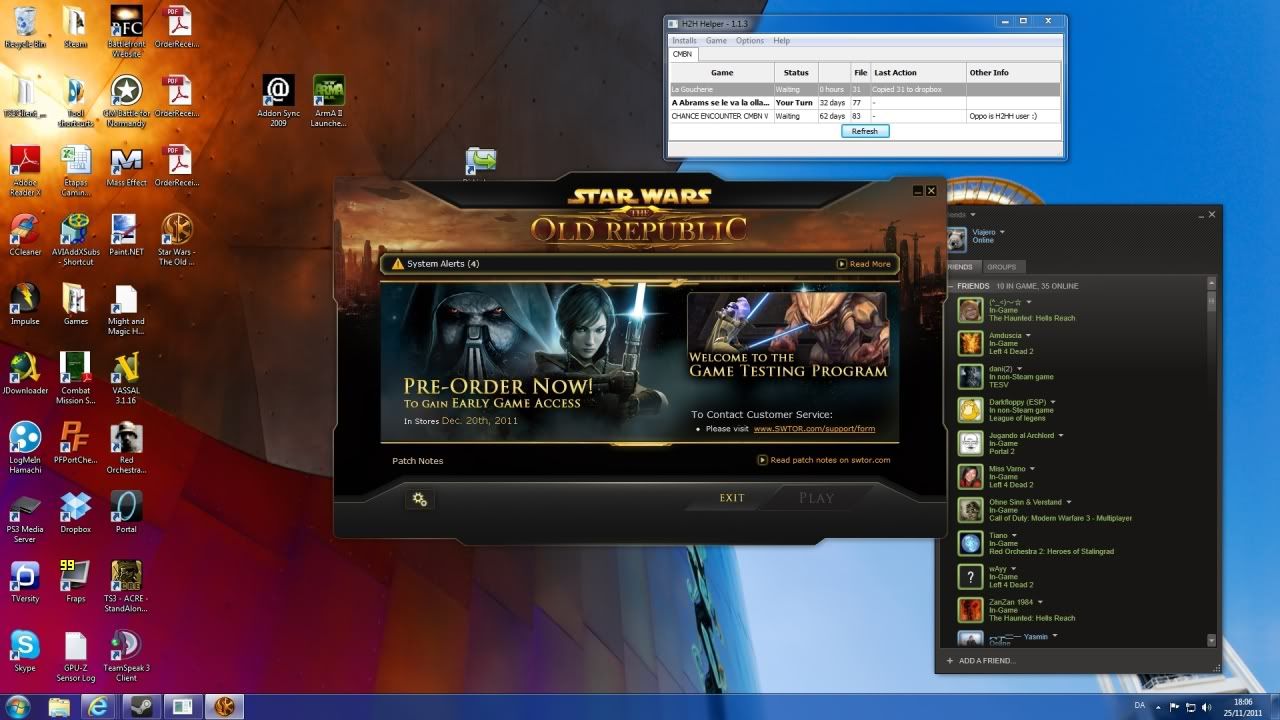Click ZanZan 1984's avatar in friends list
Screen dimensions: 1280x720
click(970, 610)
